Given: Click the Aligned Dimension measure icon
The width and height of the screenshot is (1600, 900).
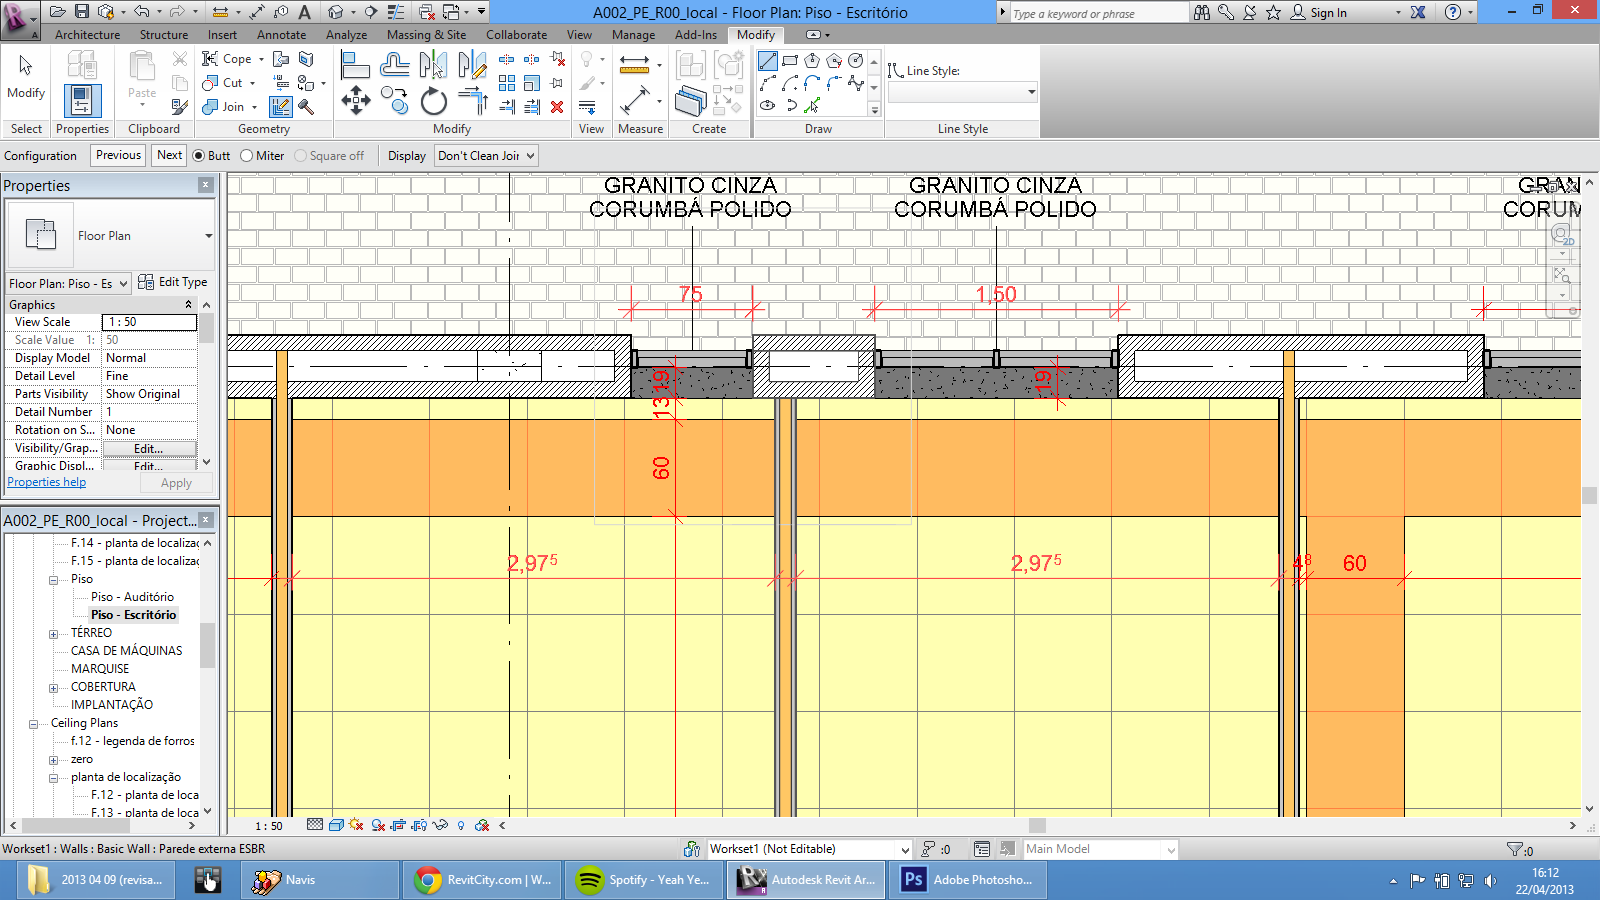Looking at the screenshot, I should tap(634, 101).
